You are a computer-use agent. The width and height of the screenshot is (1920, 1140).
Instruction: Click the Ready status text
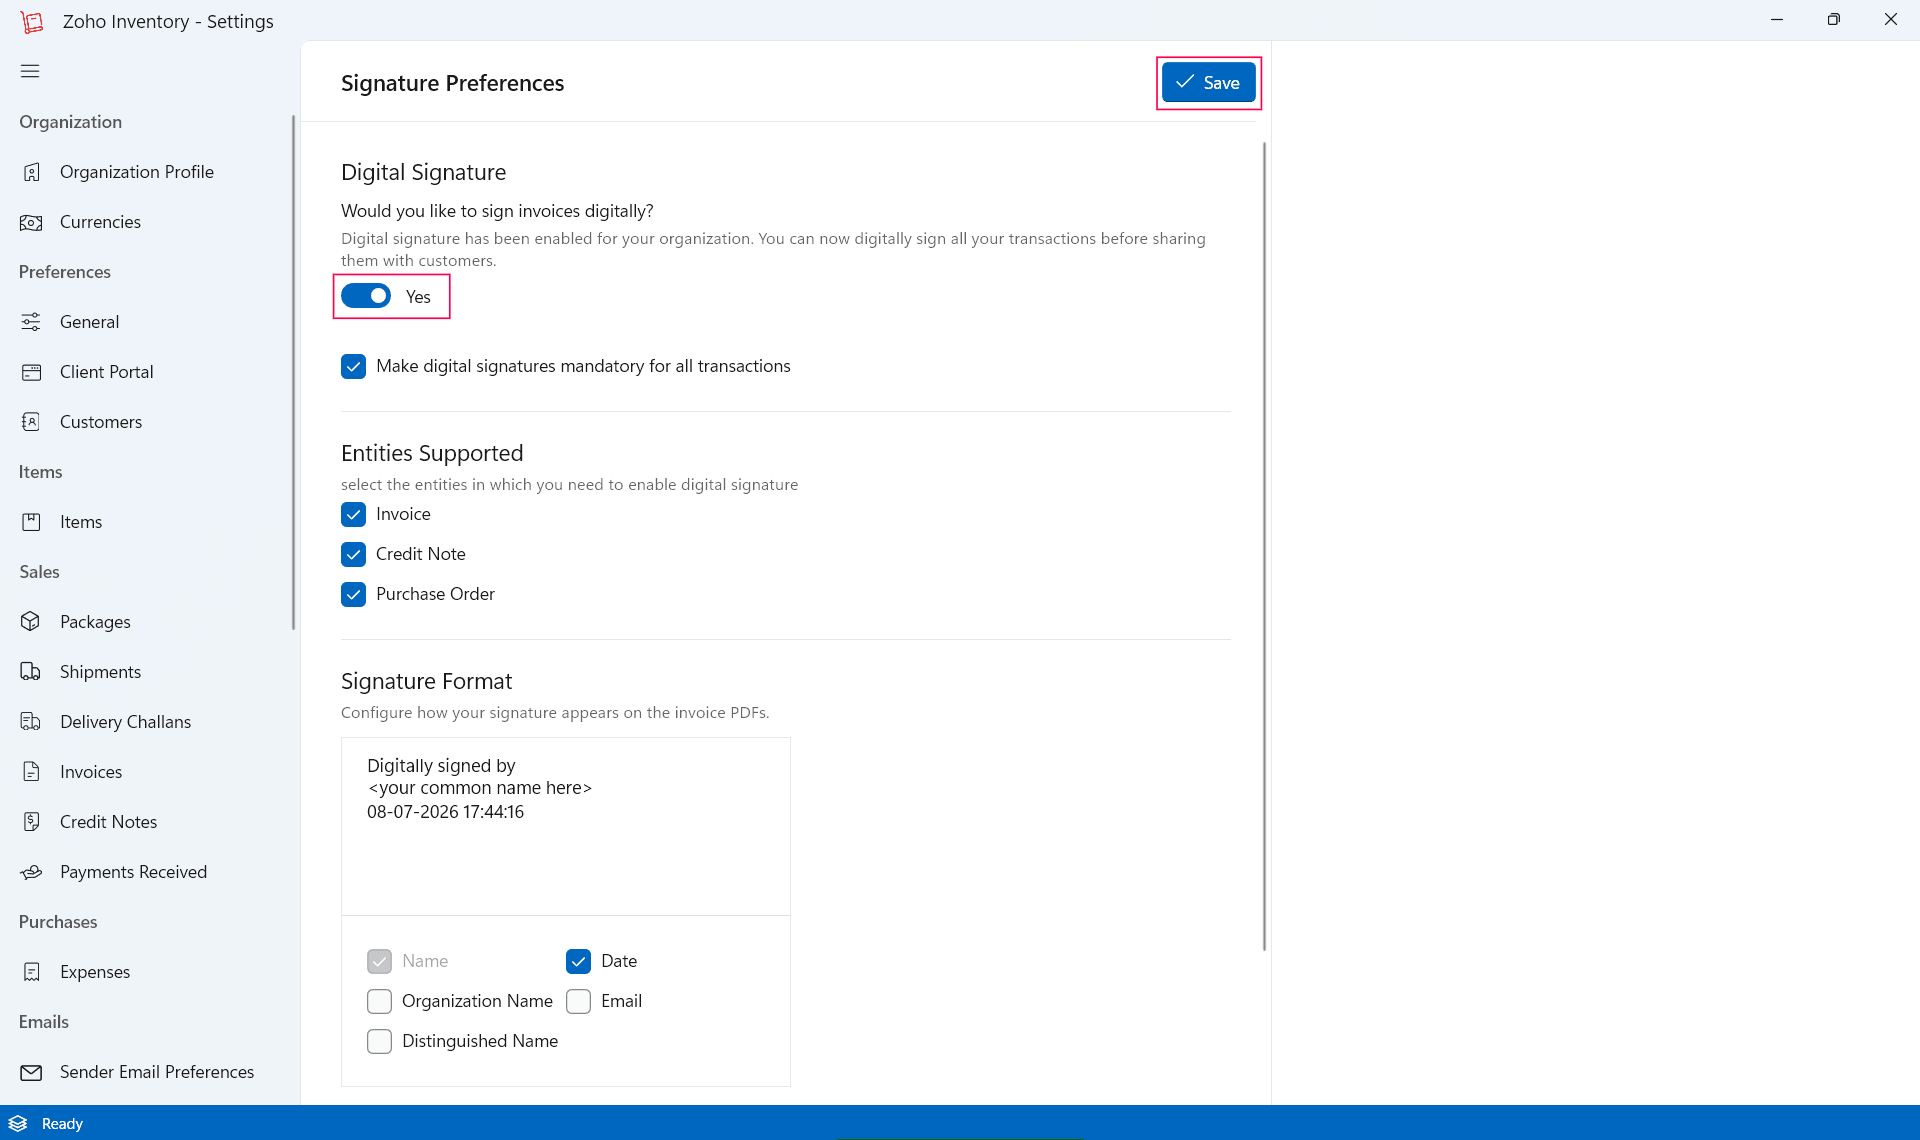click(62, 1124)
